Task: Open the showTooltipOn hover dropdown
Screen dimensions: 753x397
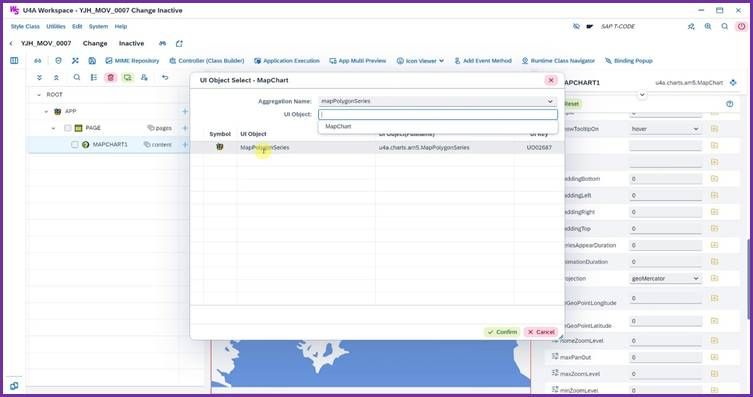Action: [696, 129]
